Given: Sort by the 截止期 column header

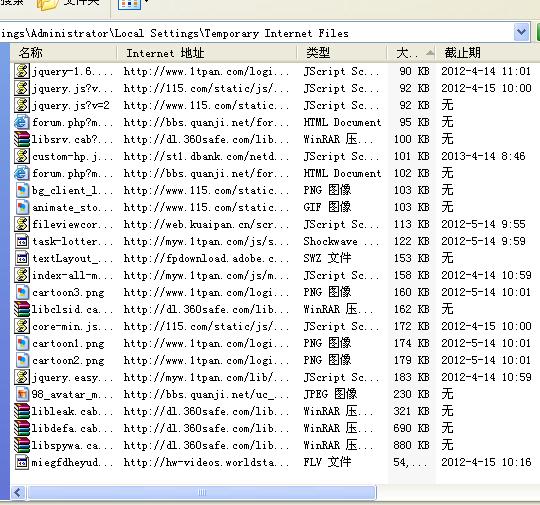Looking at the screenshot, I should point(488,53).
